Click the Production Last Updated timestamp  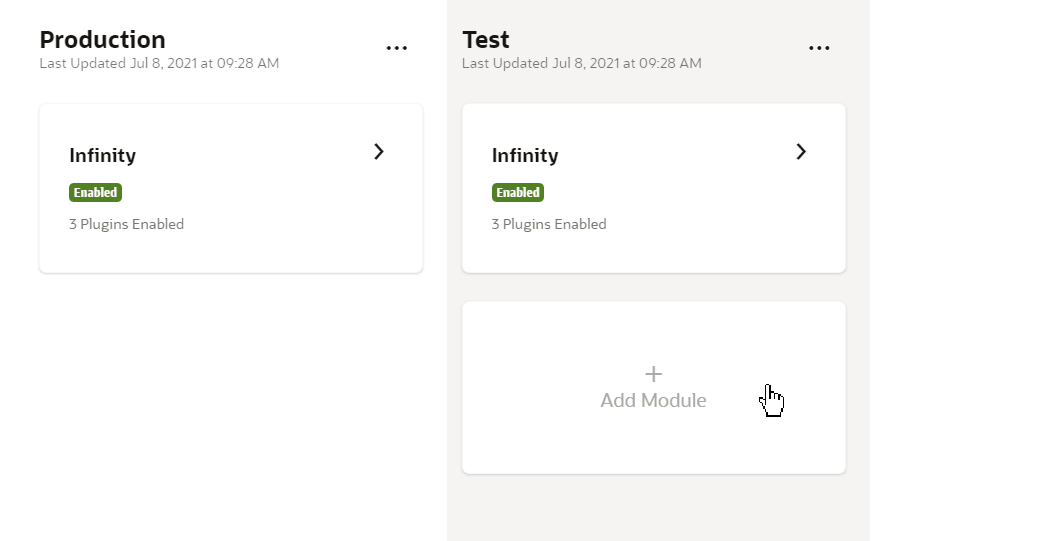[159, 64]
